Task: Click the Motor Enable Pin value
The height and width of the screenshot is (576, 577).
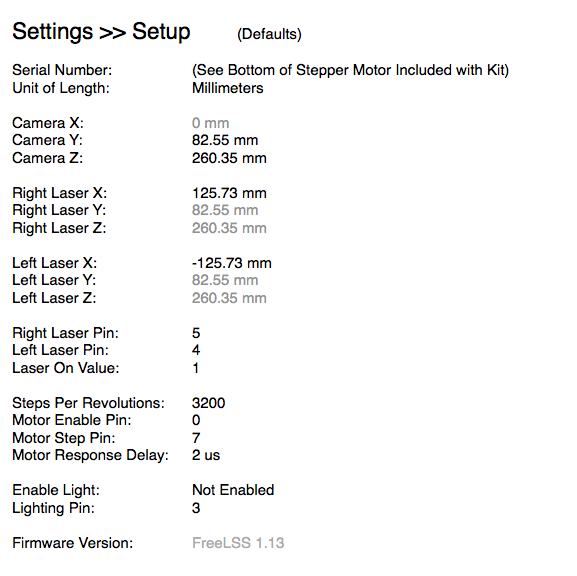Action: coord(196,420)
